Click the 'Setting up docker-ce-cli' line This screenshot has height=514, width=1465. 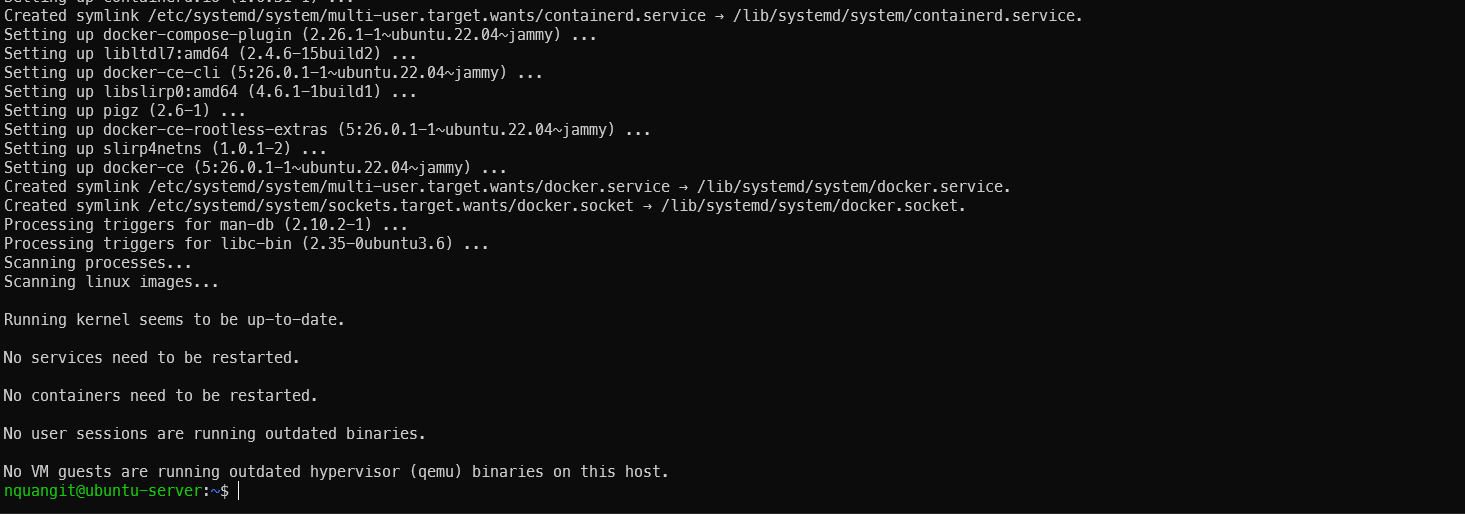pyautogui.click(x=273, y=73)
